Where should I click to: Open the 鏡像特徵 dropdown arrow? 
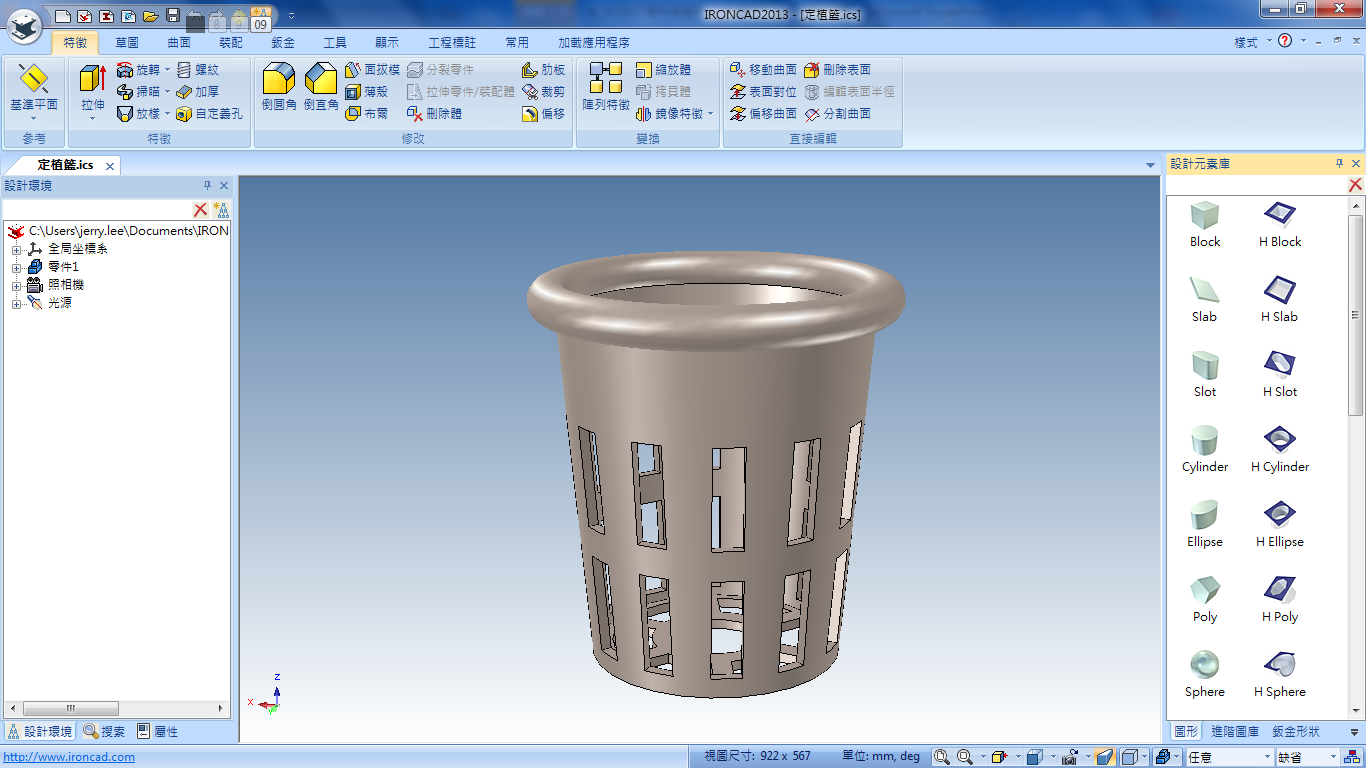[711, 114]
